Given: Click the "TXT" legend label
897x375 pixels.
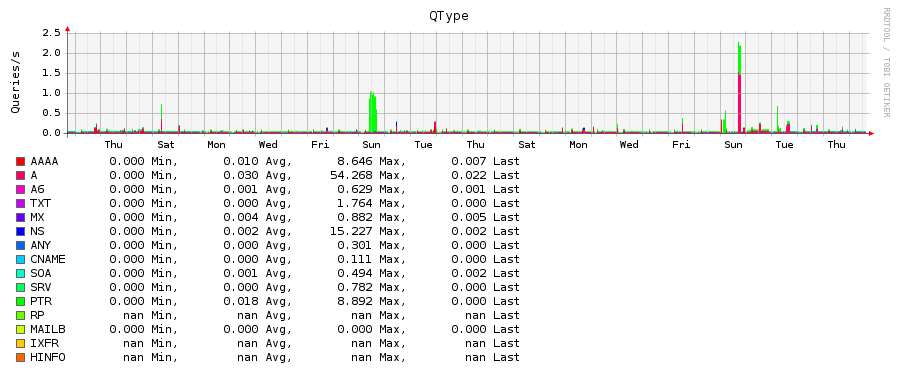Looking at the screenshot, I should point(41,204).
